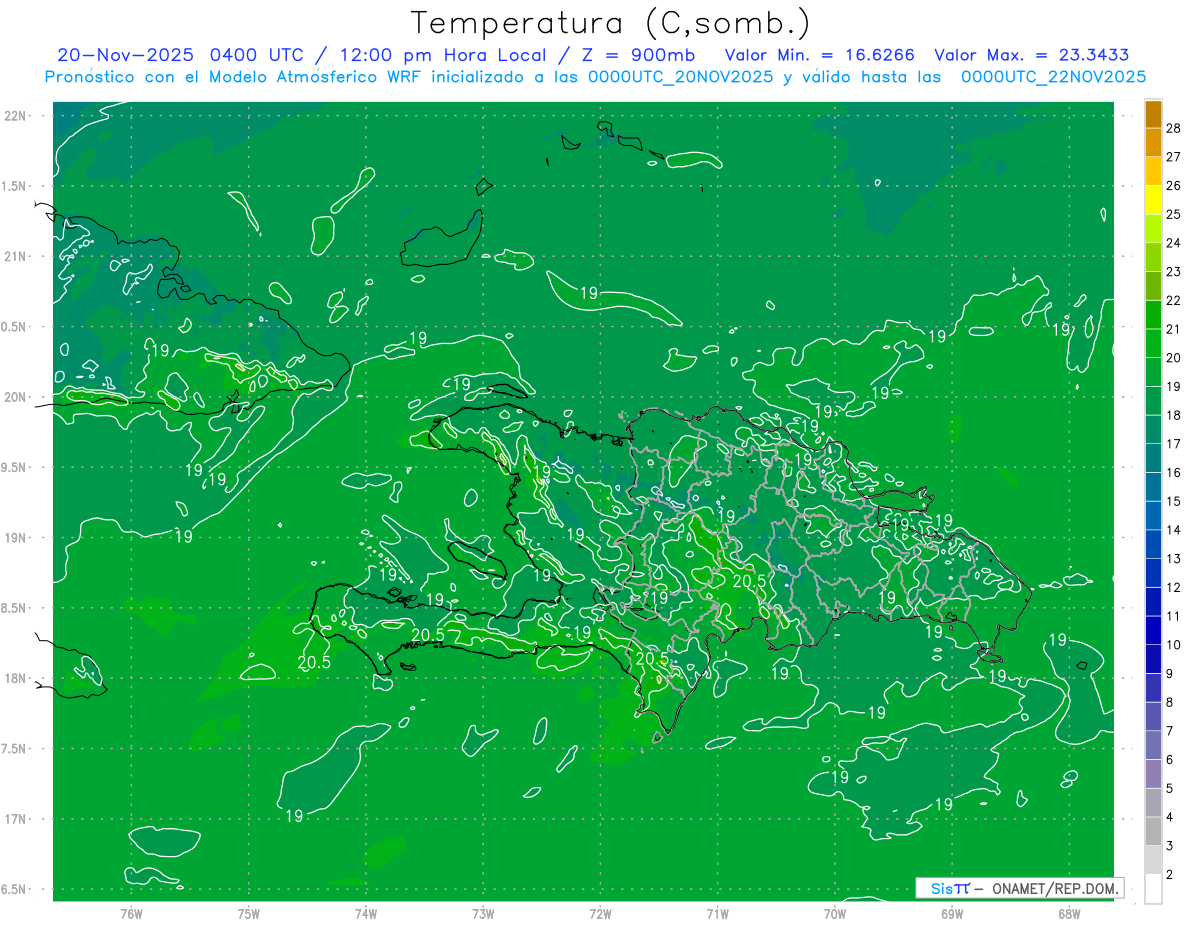Click the '74W' longitude axis label
The image size is (1200, 927).
coord(365,914)
